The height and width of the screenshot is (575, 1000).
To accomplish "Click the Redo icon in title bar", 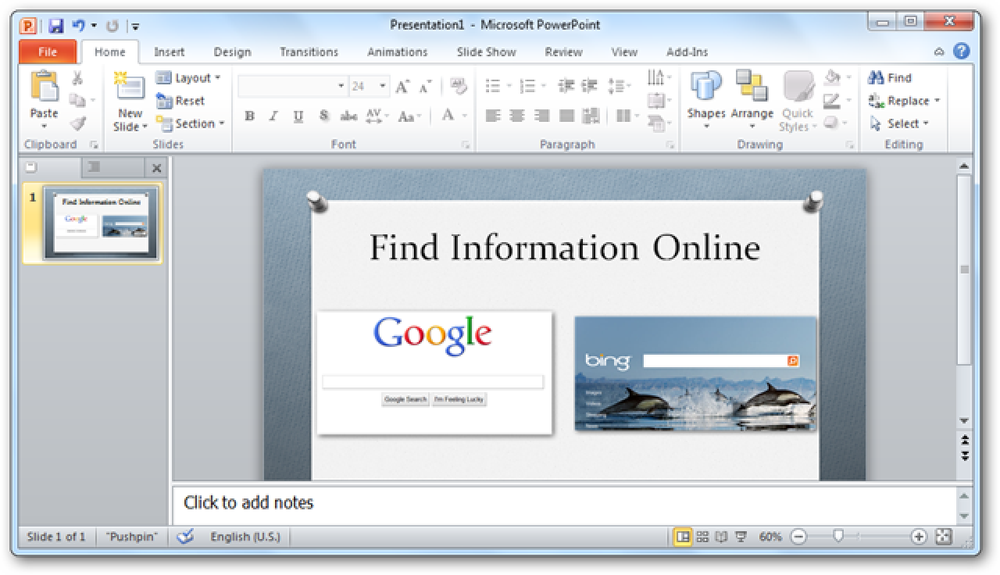I will click(x=112, y=25).
